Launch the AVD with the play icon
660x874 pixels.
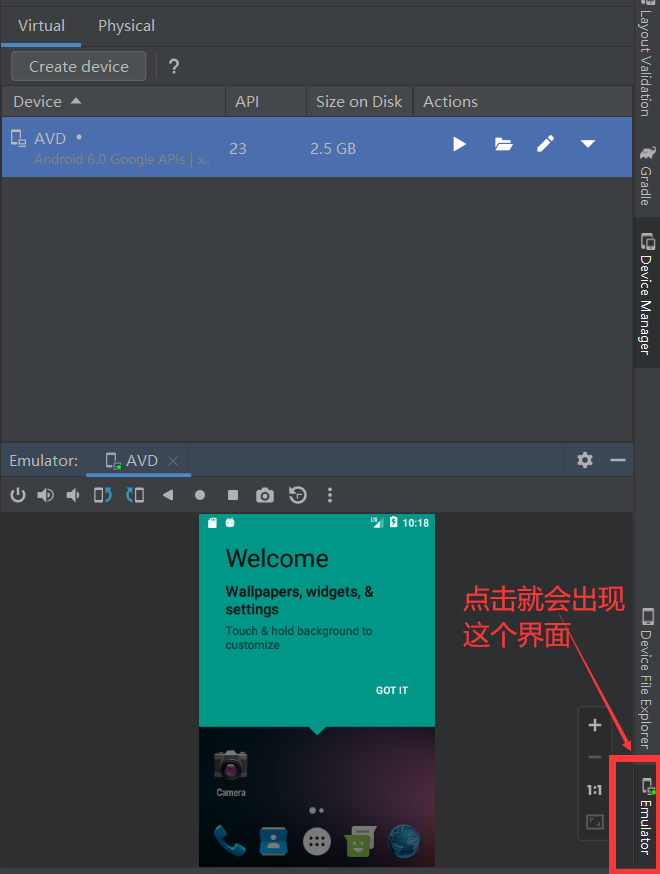tap(459, 144)
